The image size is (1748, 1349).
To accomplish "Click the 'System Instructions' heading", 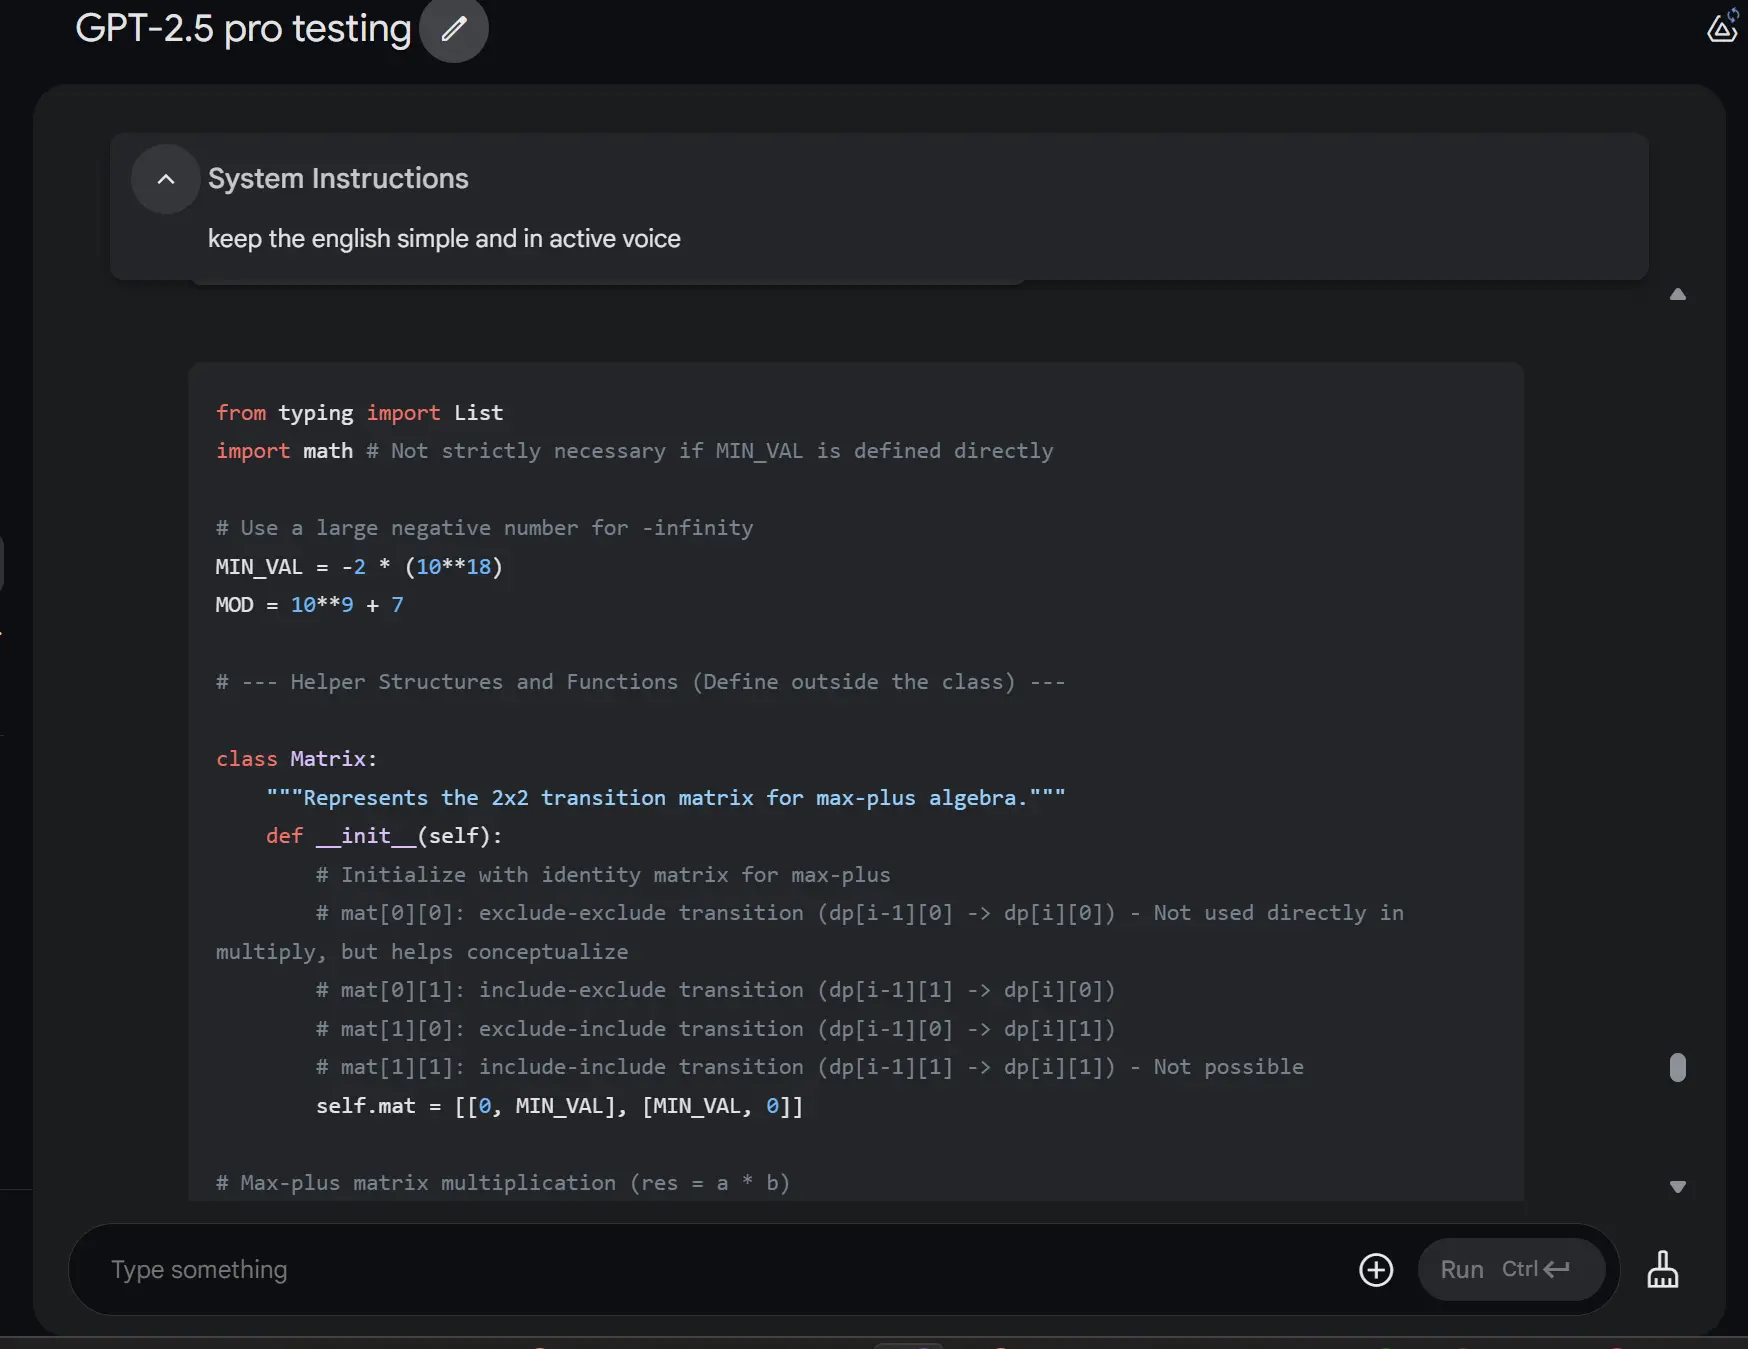I will point(338,179).
